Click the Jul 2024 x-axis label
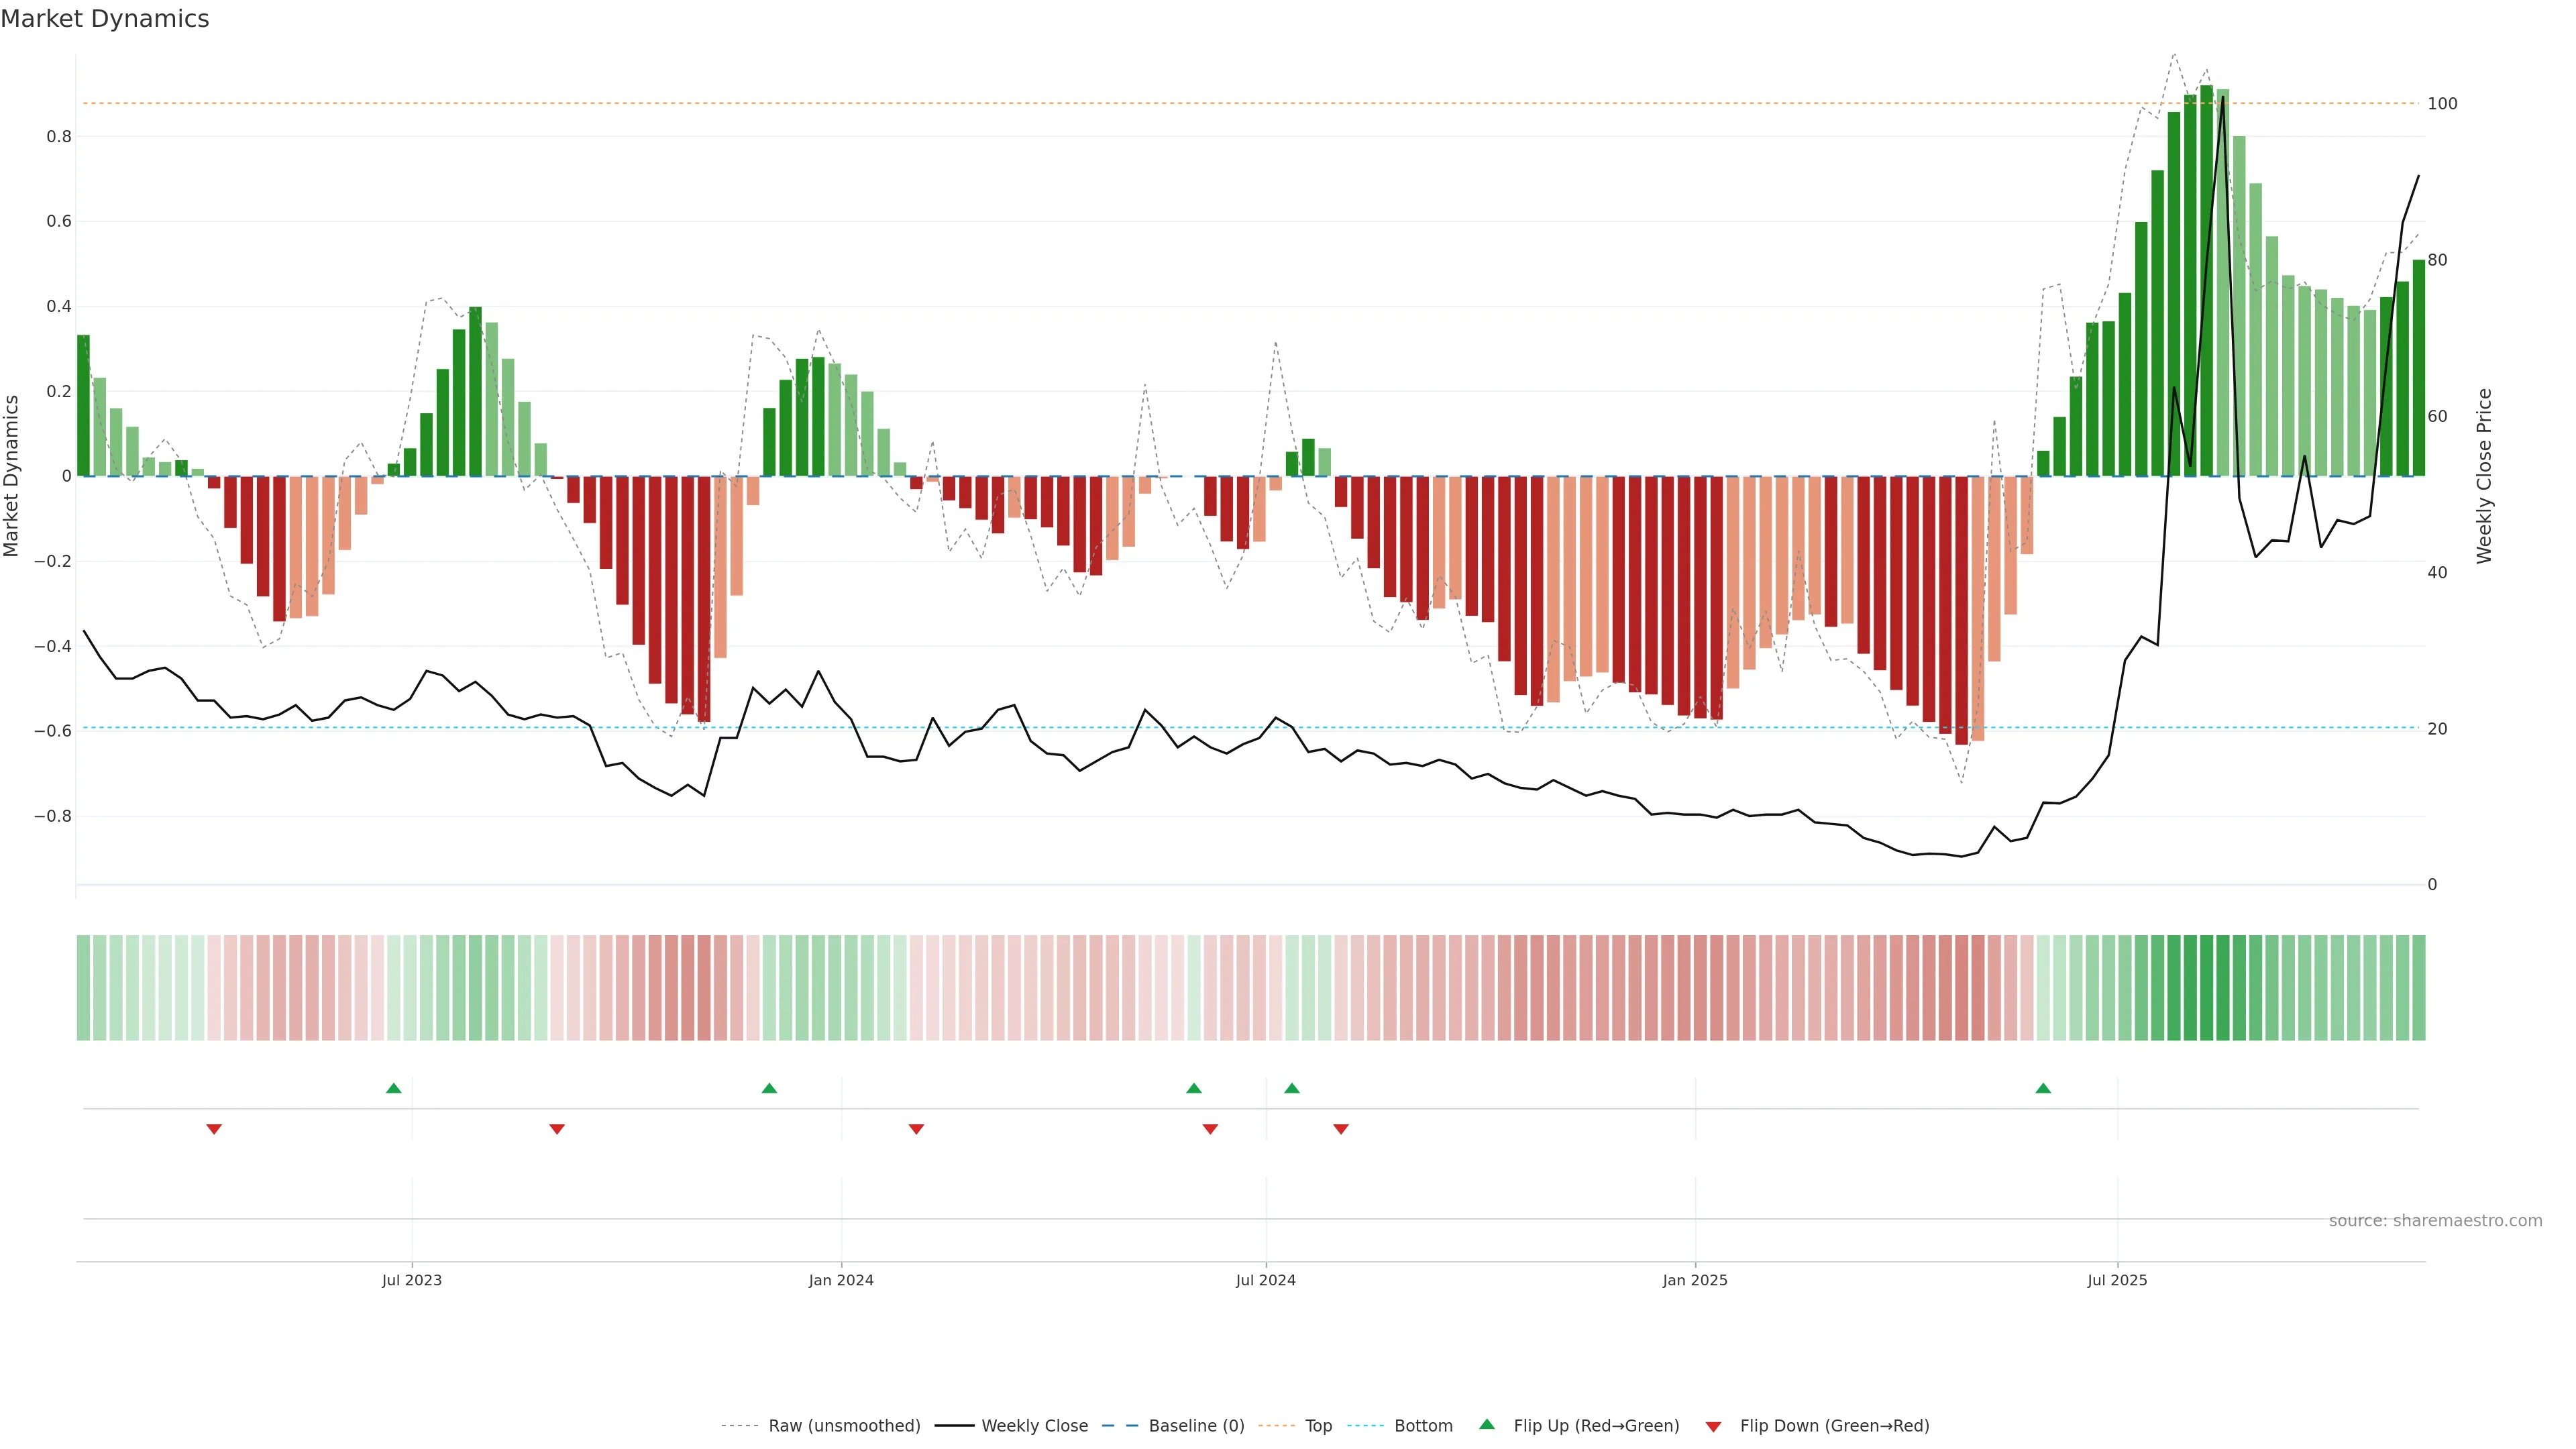2576x1449 pixels. [x=1265, y=1280]
